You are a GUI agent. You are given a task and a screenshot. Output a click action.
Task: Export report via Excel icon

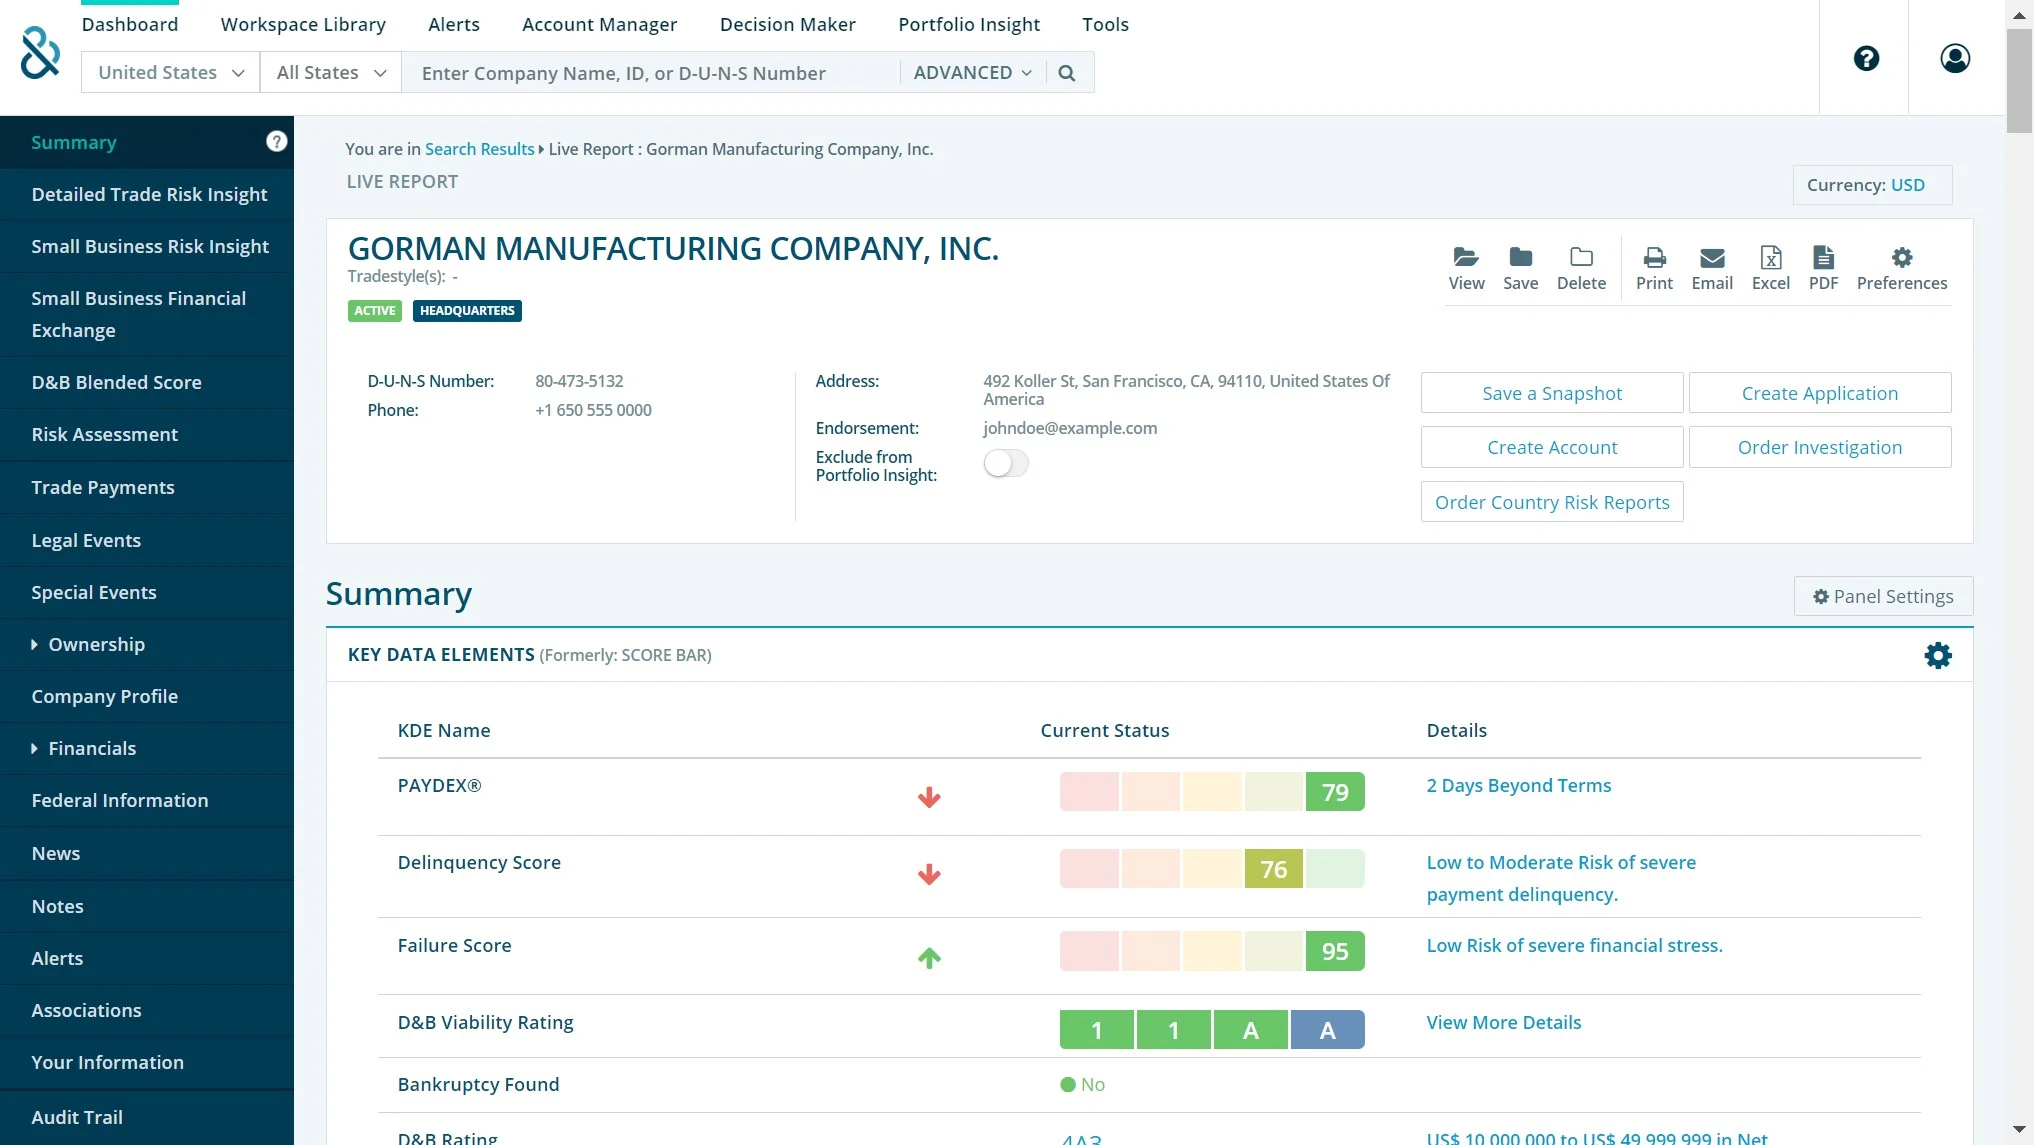tap(1771, 257)
